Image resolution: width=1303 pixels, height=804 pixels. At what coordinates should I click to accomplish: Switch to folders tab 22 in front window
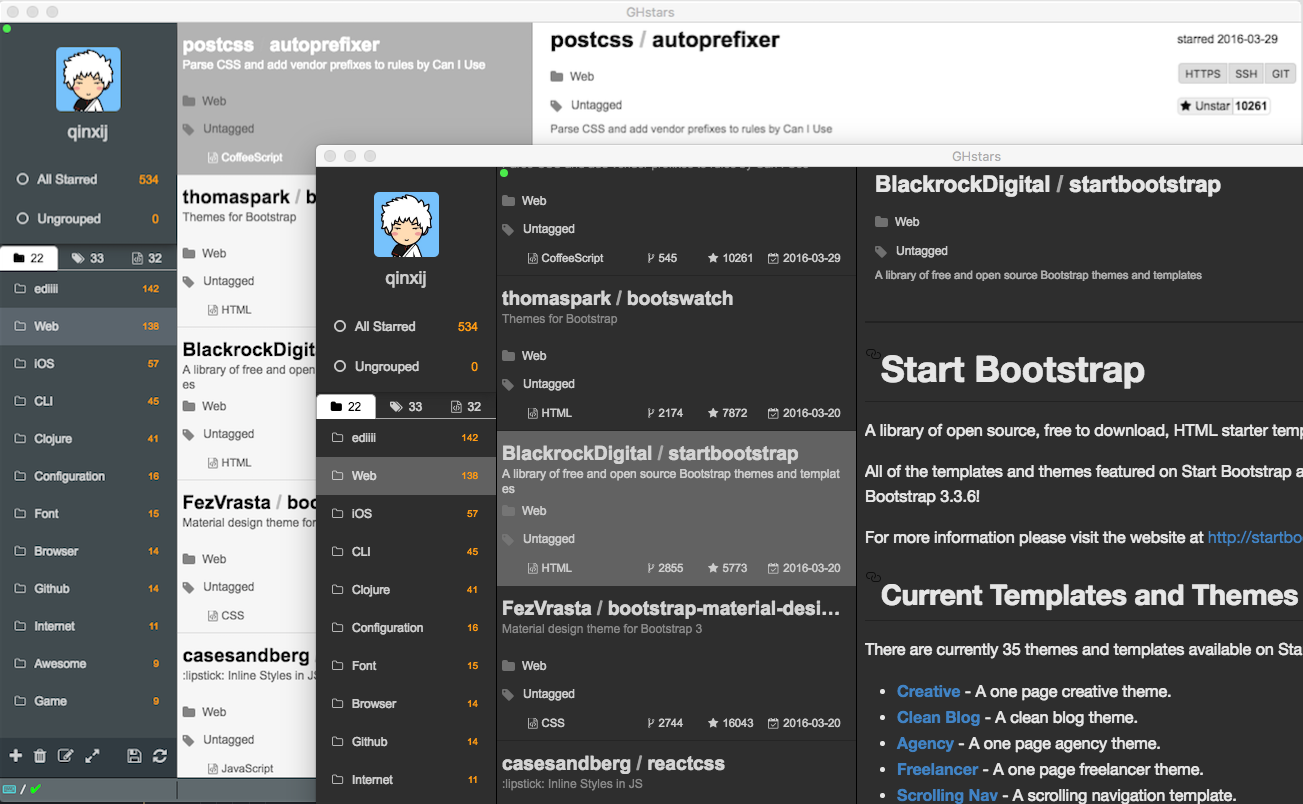click(x=346, y=406)
